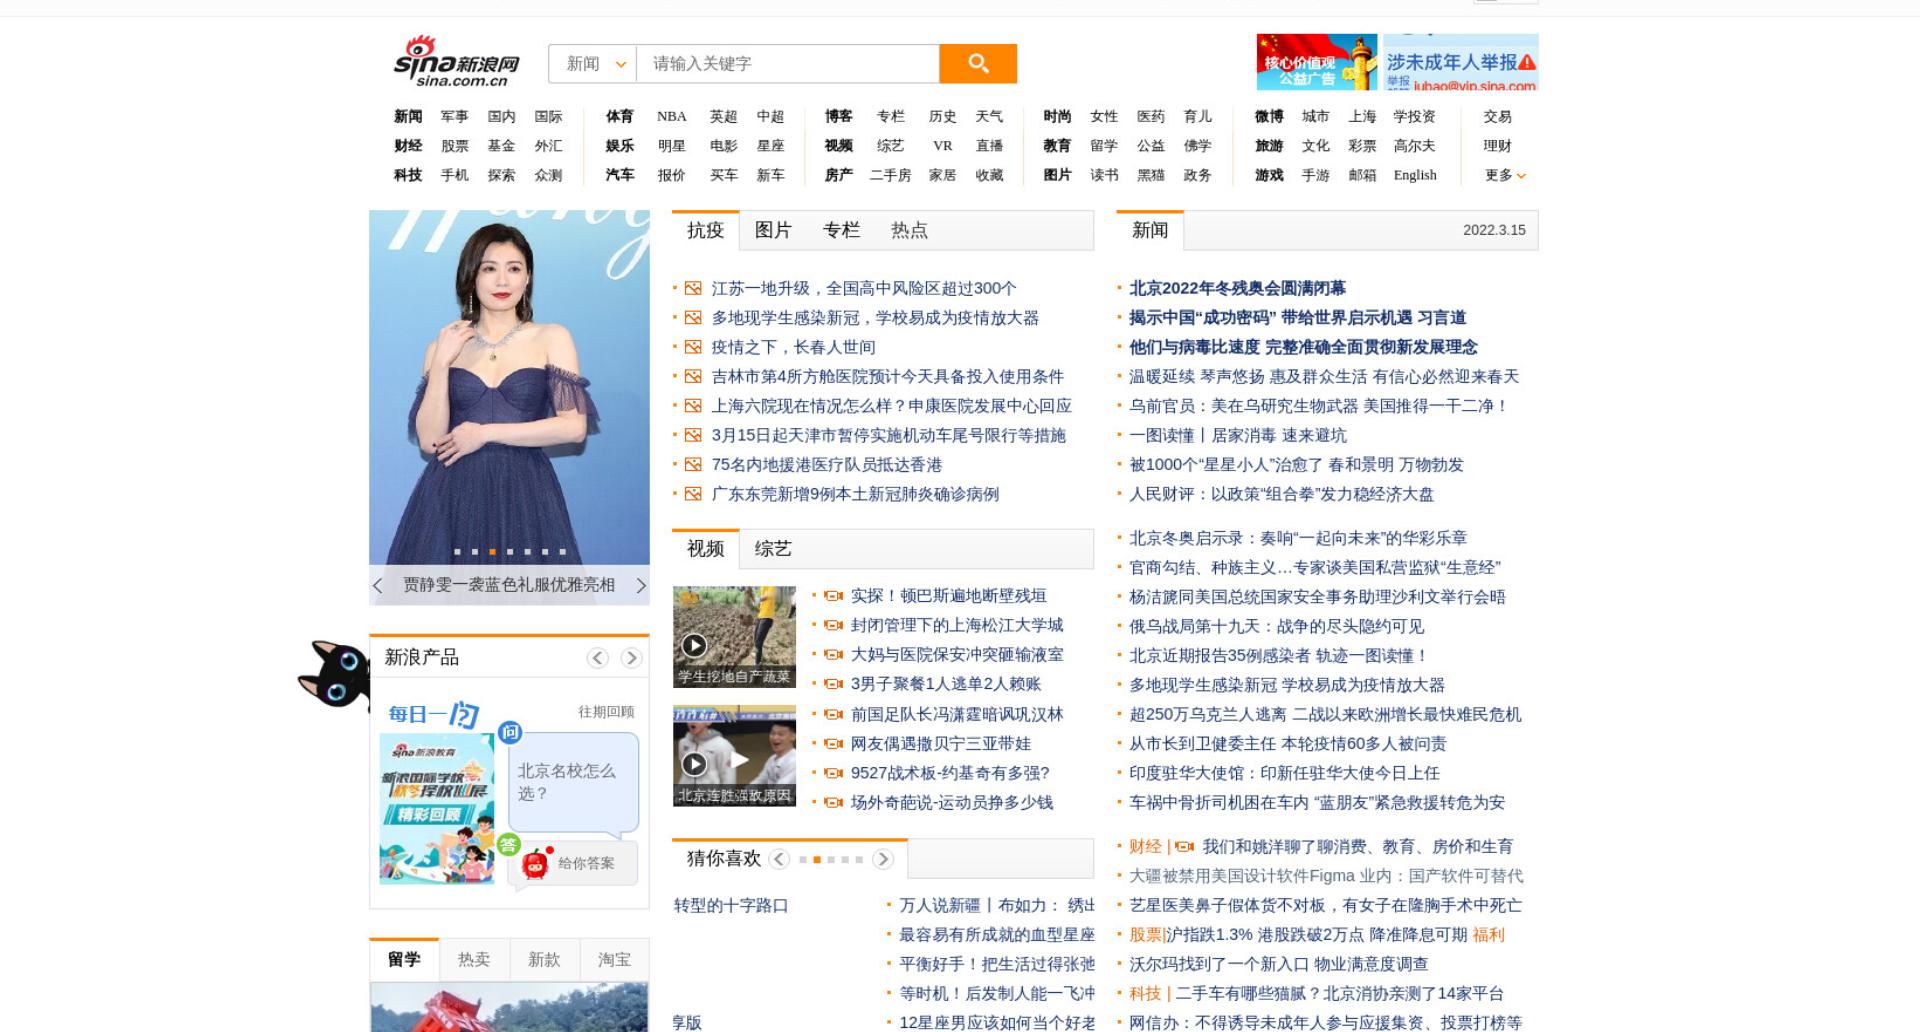Open 新闻 section header link
This screenshot has width=1920, height=1032.
pyautogui.click(x=1150, y=230)
